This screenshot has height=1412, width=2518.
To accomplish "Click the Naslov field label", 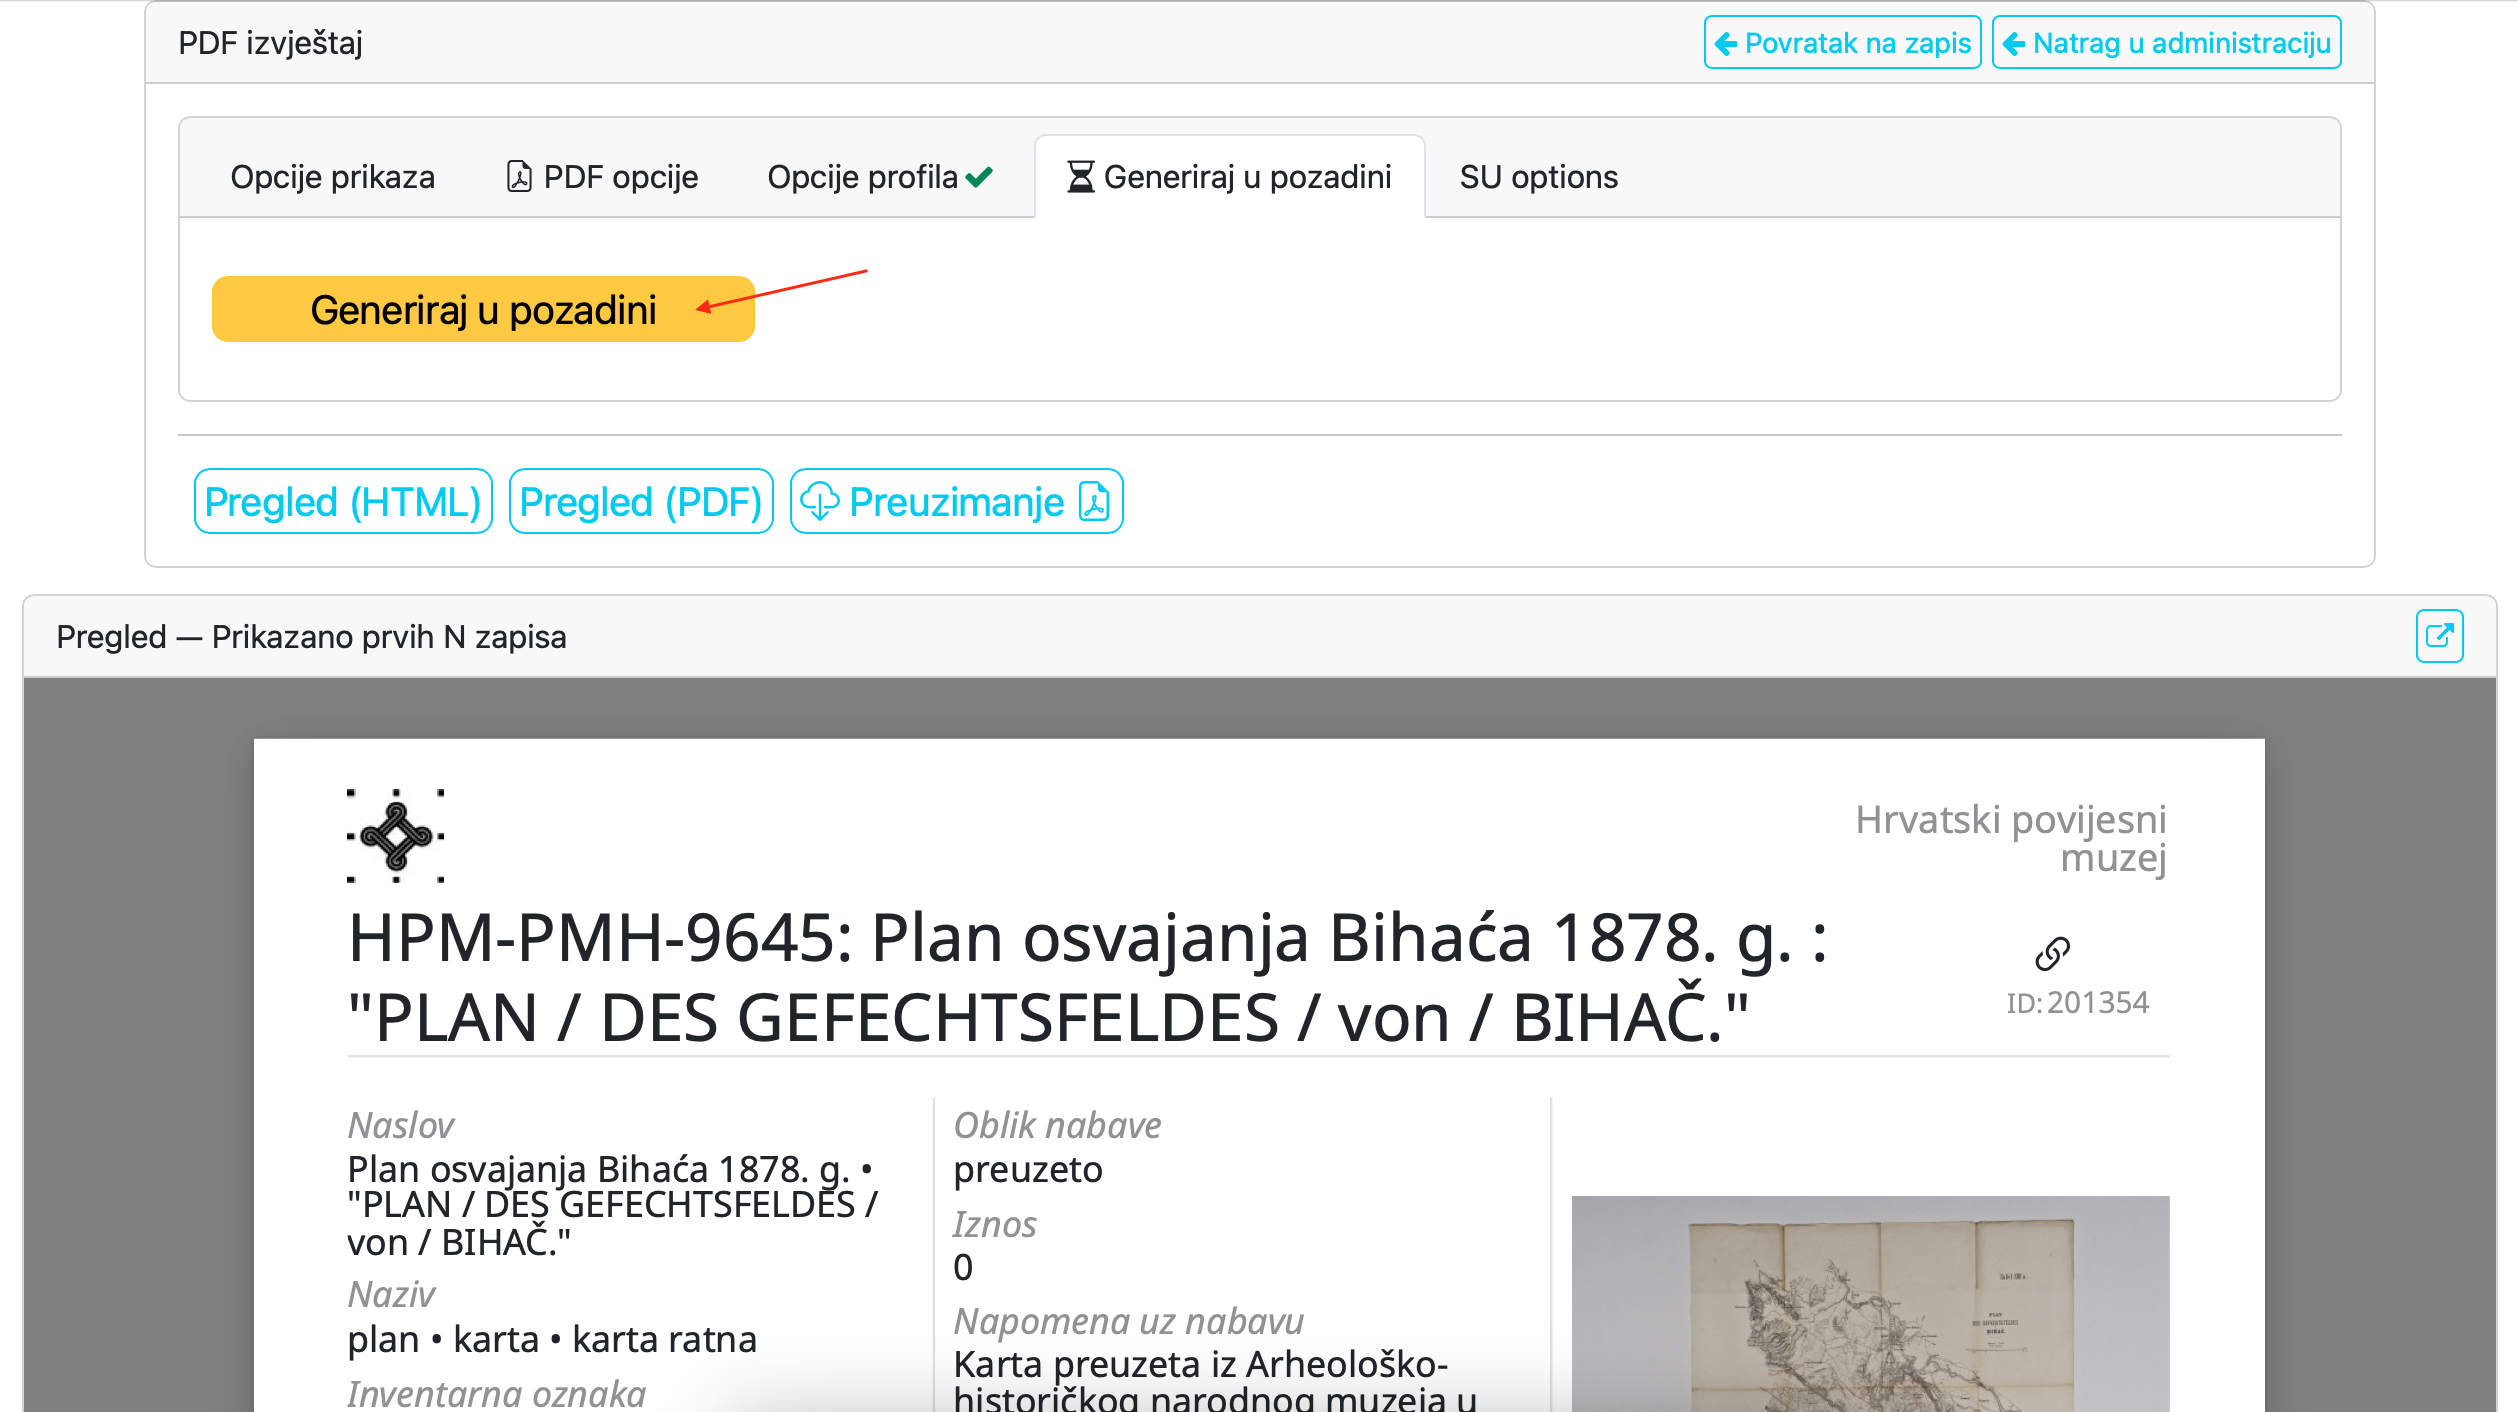I will pos(400,1125).
